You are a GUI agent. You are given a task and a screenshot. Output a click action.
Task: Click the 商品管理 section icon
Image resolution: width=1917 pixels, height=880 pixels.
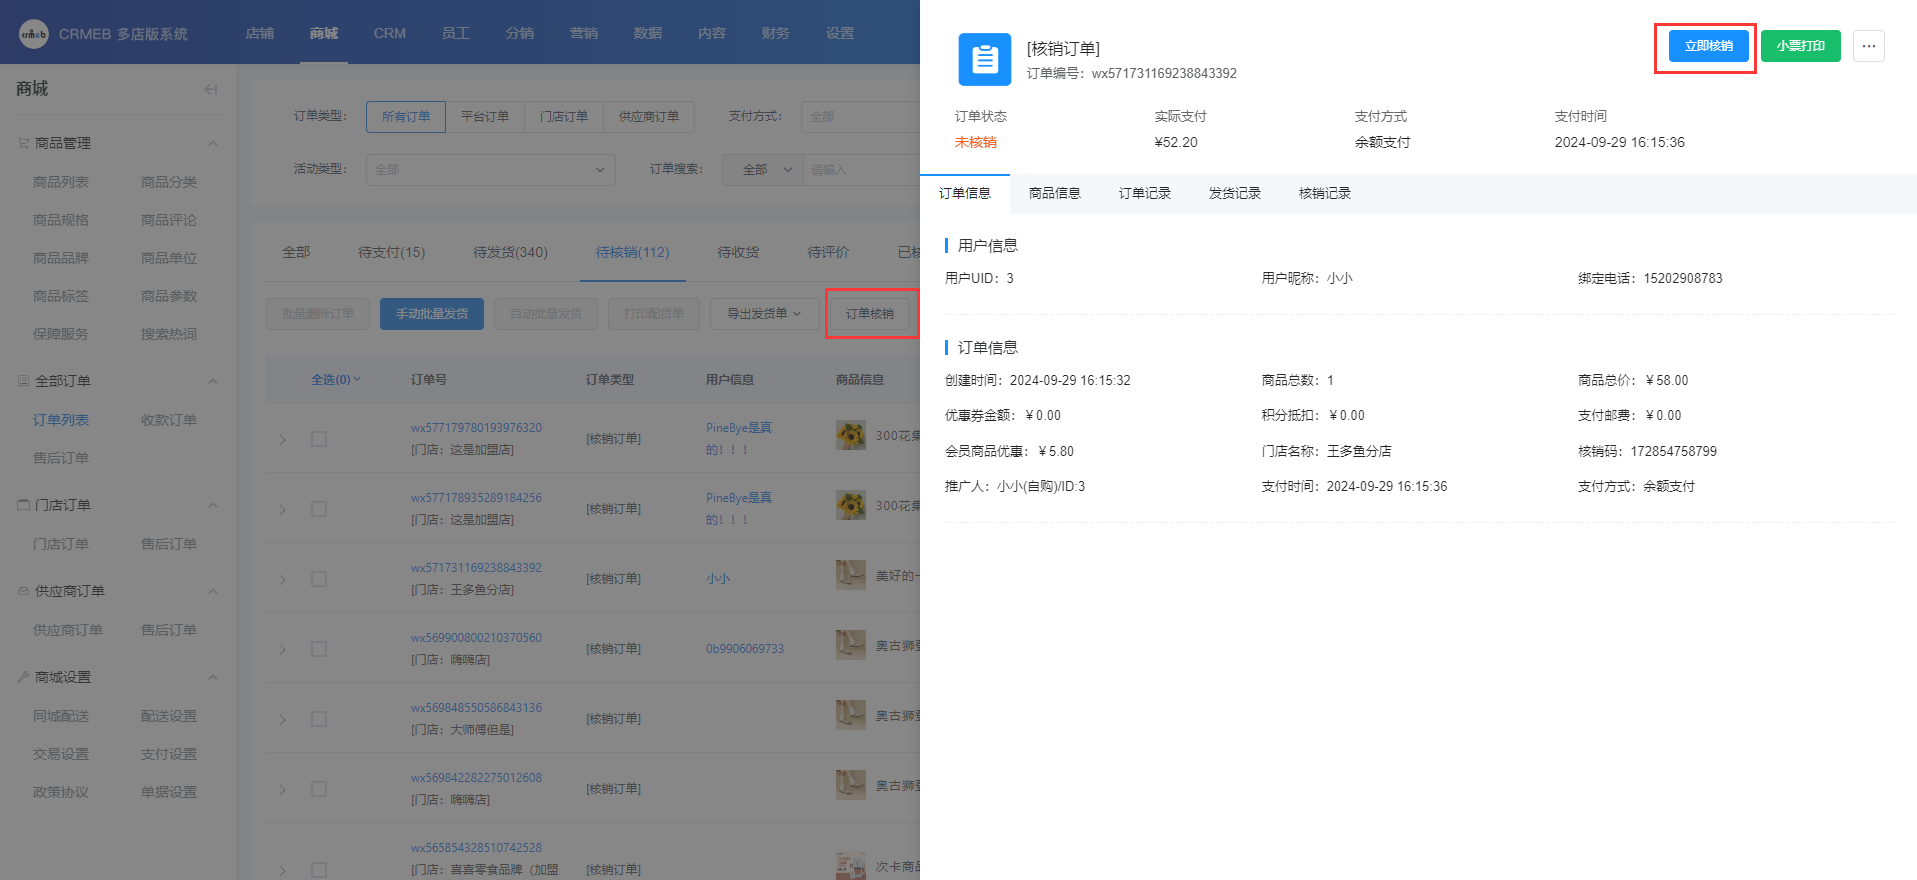pos(23,143)
